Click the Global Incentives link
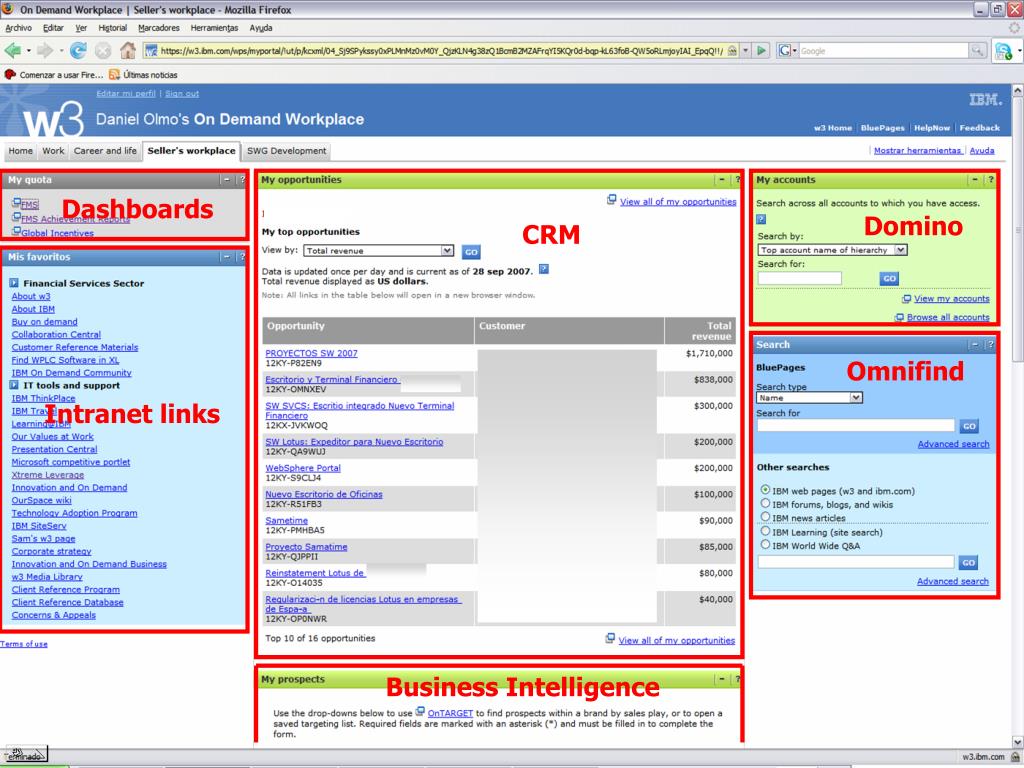This screenshot has height=768, width=1024. click(57, 233)
